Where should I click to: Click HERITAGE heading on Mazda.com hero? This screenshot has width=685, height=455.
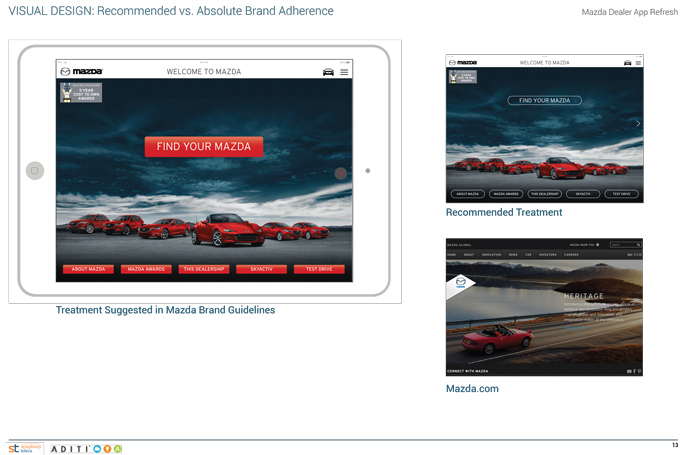tap(584, 296)
